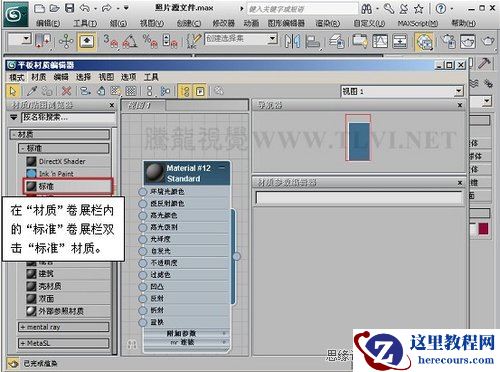Click the Edit Named Selection Sets icon
Image resolution: width=500 pixels, height=372 pixels.
coord(193,41)
